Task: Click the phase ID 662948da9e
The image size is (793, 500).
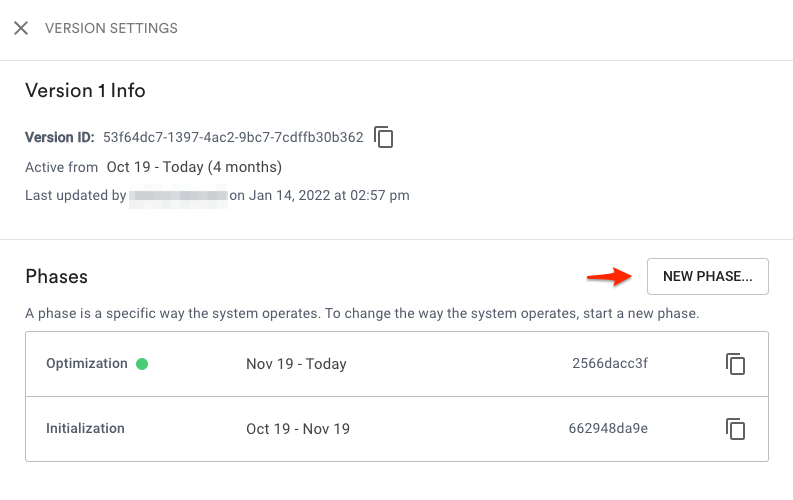Action: point(608,429)
